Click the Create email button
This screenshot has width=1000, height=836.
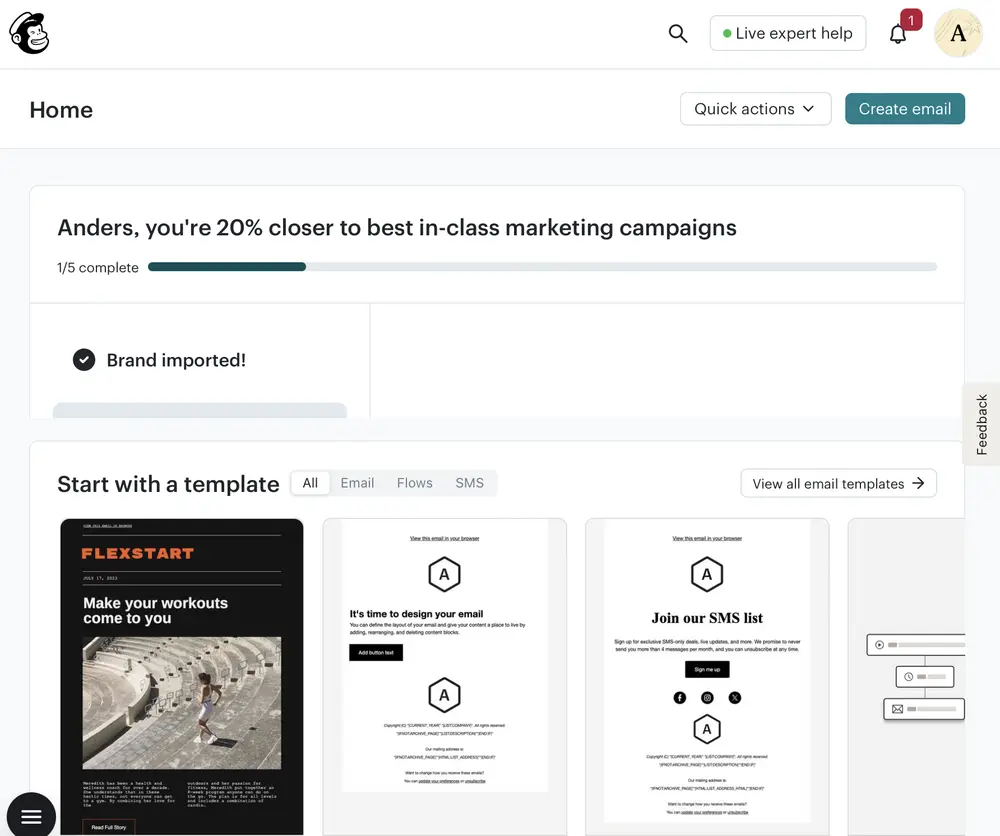904,109
